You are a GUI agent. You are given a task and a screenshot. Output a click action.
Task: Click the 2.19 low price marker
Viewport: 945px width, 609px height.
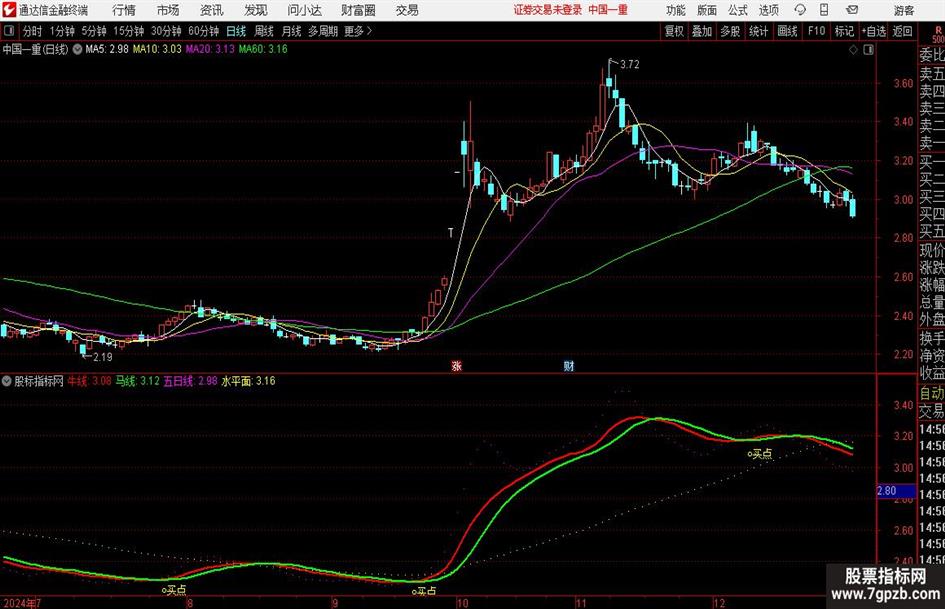coord(102,357)
